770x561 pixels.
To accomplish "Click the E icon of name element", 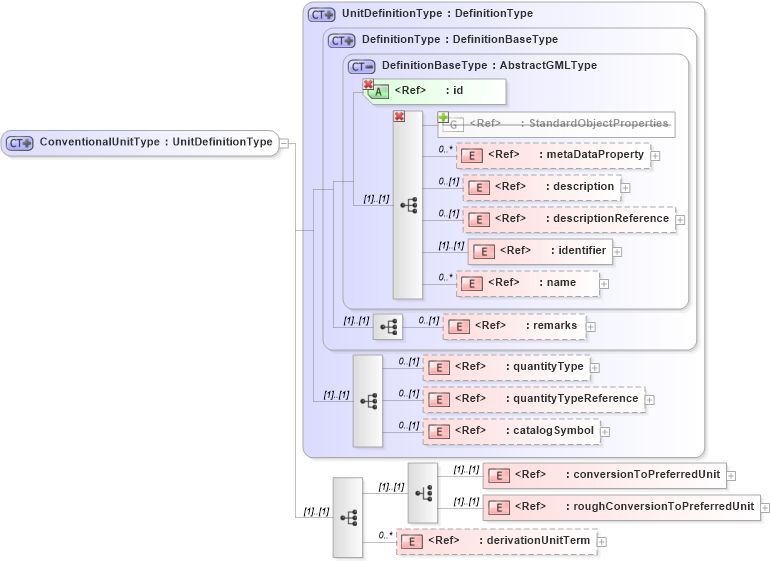I will tap(472, 283).
